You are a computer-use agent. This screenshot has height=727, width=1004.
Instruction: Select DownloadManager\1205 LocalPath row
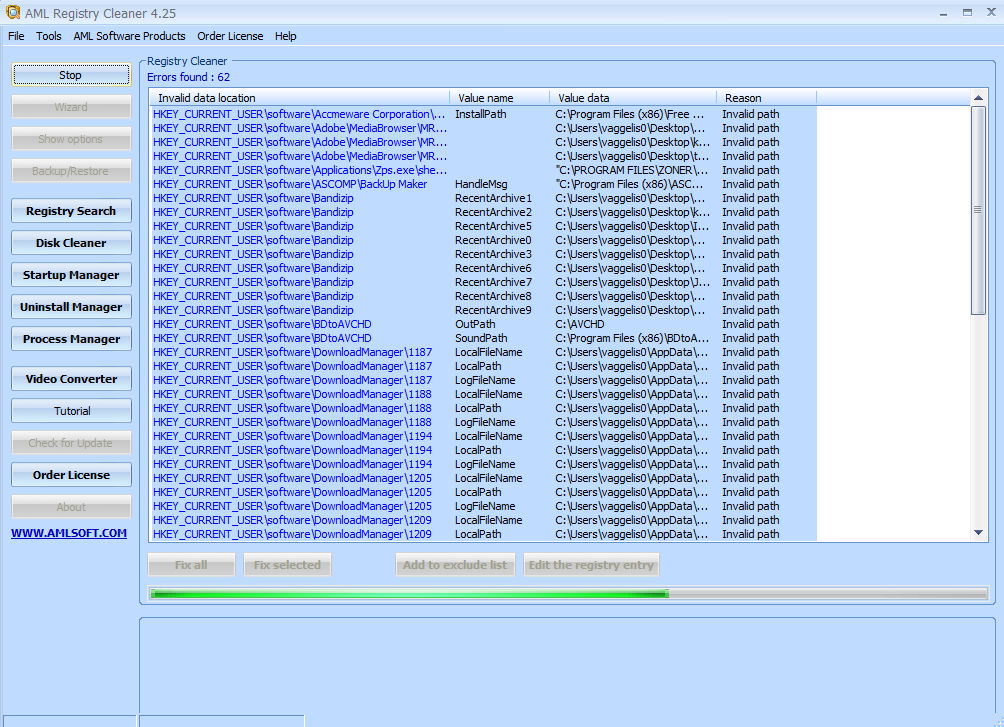(x=483, y=492)
